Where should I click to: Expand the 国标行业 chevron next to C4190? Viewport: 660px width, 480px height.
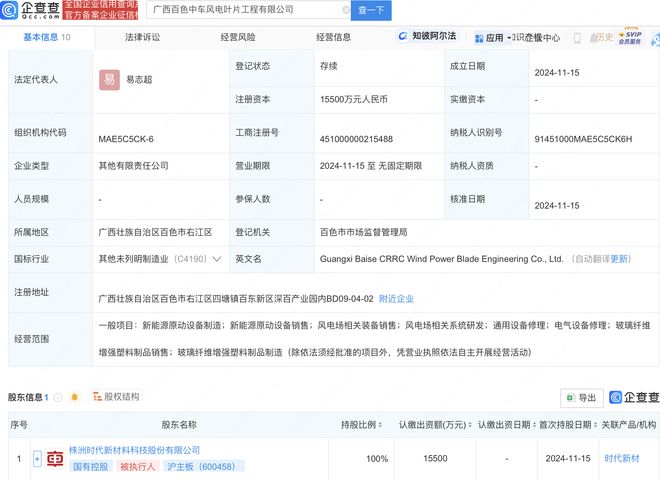(217, 259)
